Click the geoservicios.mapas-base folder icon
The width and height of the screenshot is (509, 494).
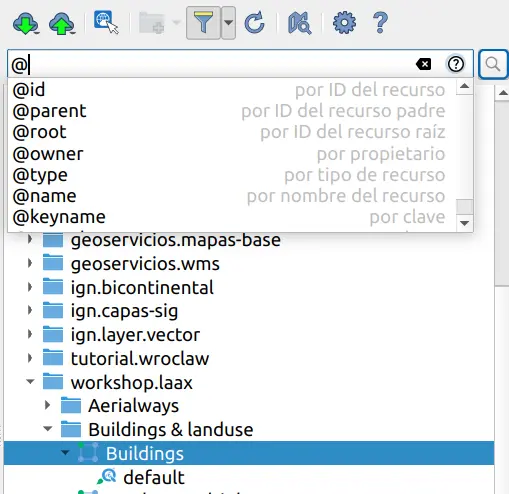click(53, 239)
